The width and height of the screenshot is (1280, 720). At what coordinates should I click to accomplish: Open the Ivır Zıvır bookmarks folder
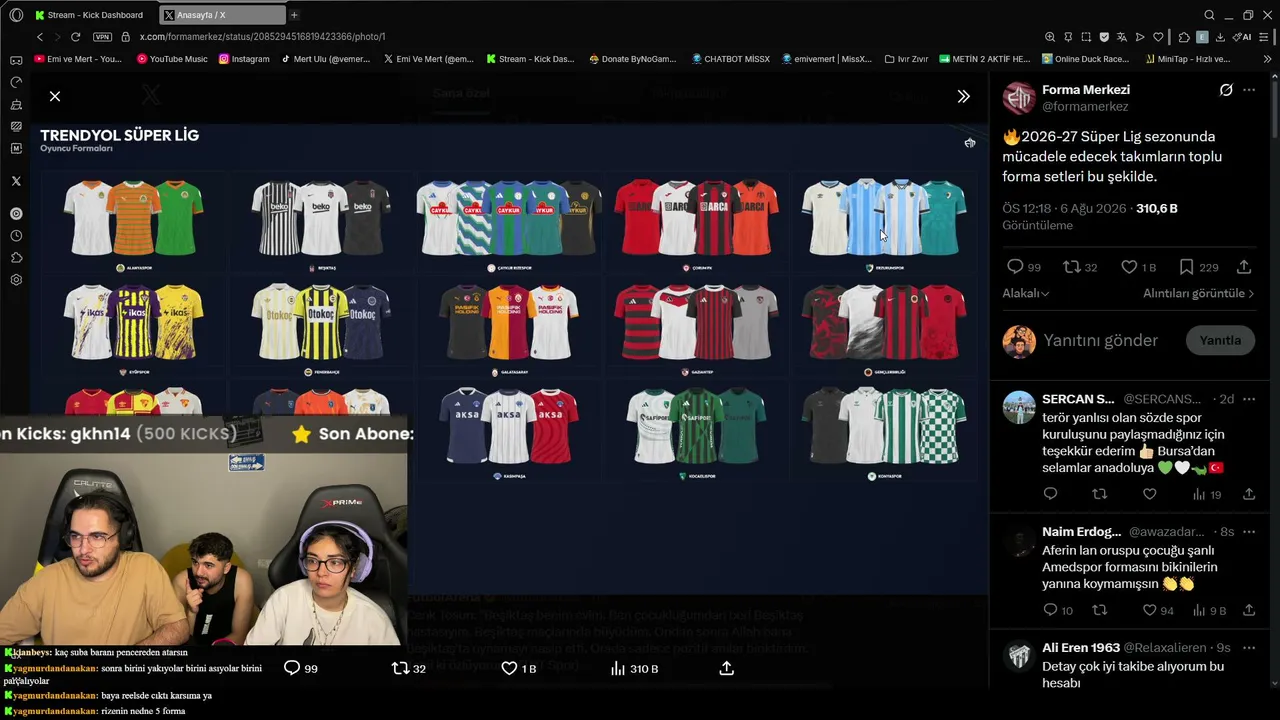pyautogui.click(x=906, y=59)
